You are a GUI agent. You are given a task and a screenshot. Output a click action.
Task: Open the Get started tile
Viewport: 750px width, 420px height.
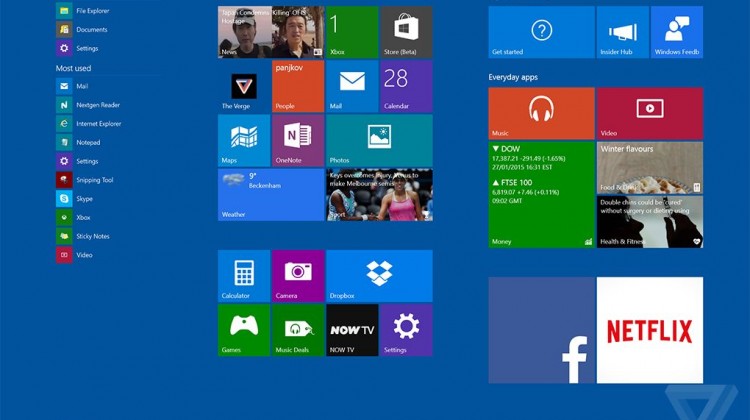click(541, 32)
